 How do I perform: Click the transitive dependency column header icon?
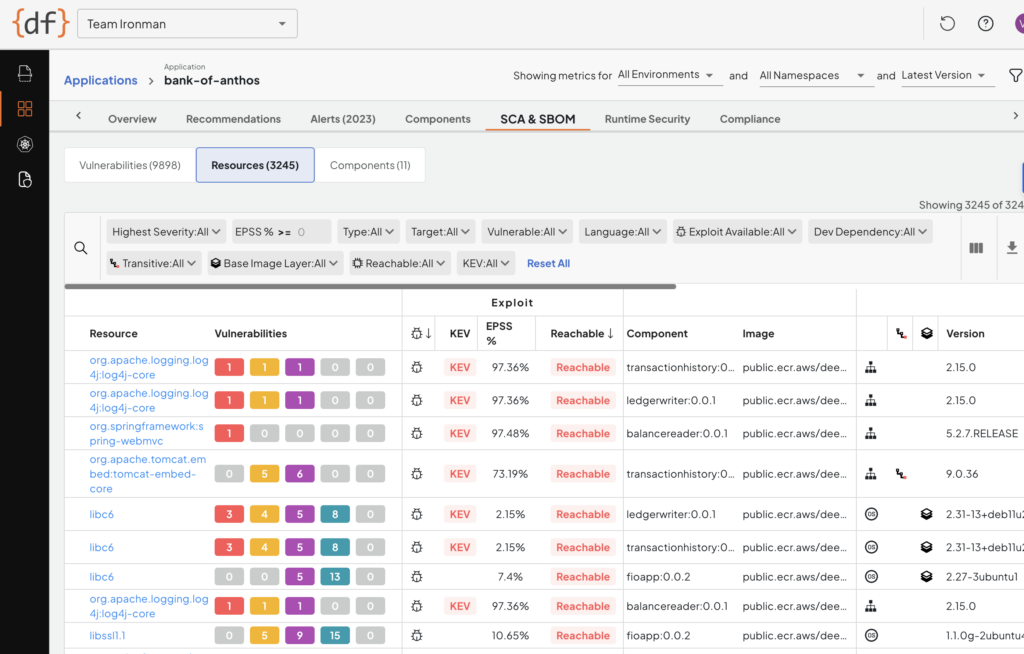coord(901,333)
